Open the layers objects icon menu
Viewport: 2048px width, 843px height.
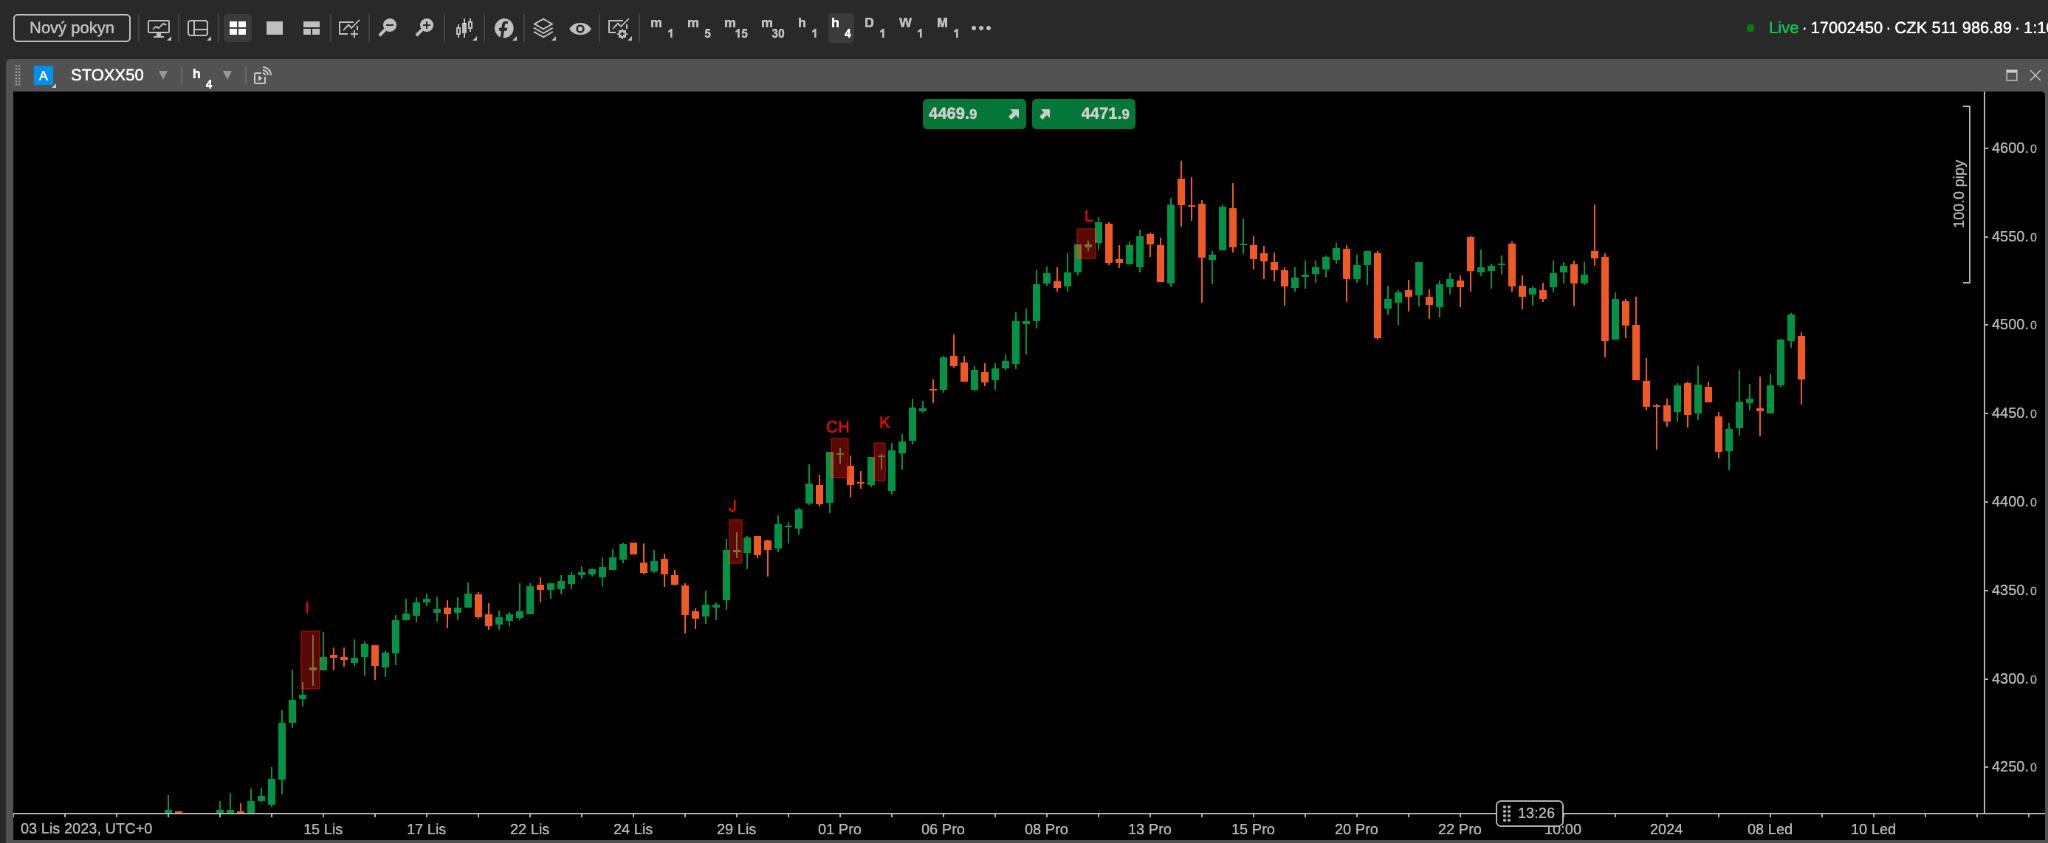click(543, 29)
